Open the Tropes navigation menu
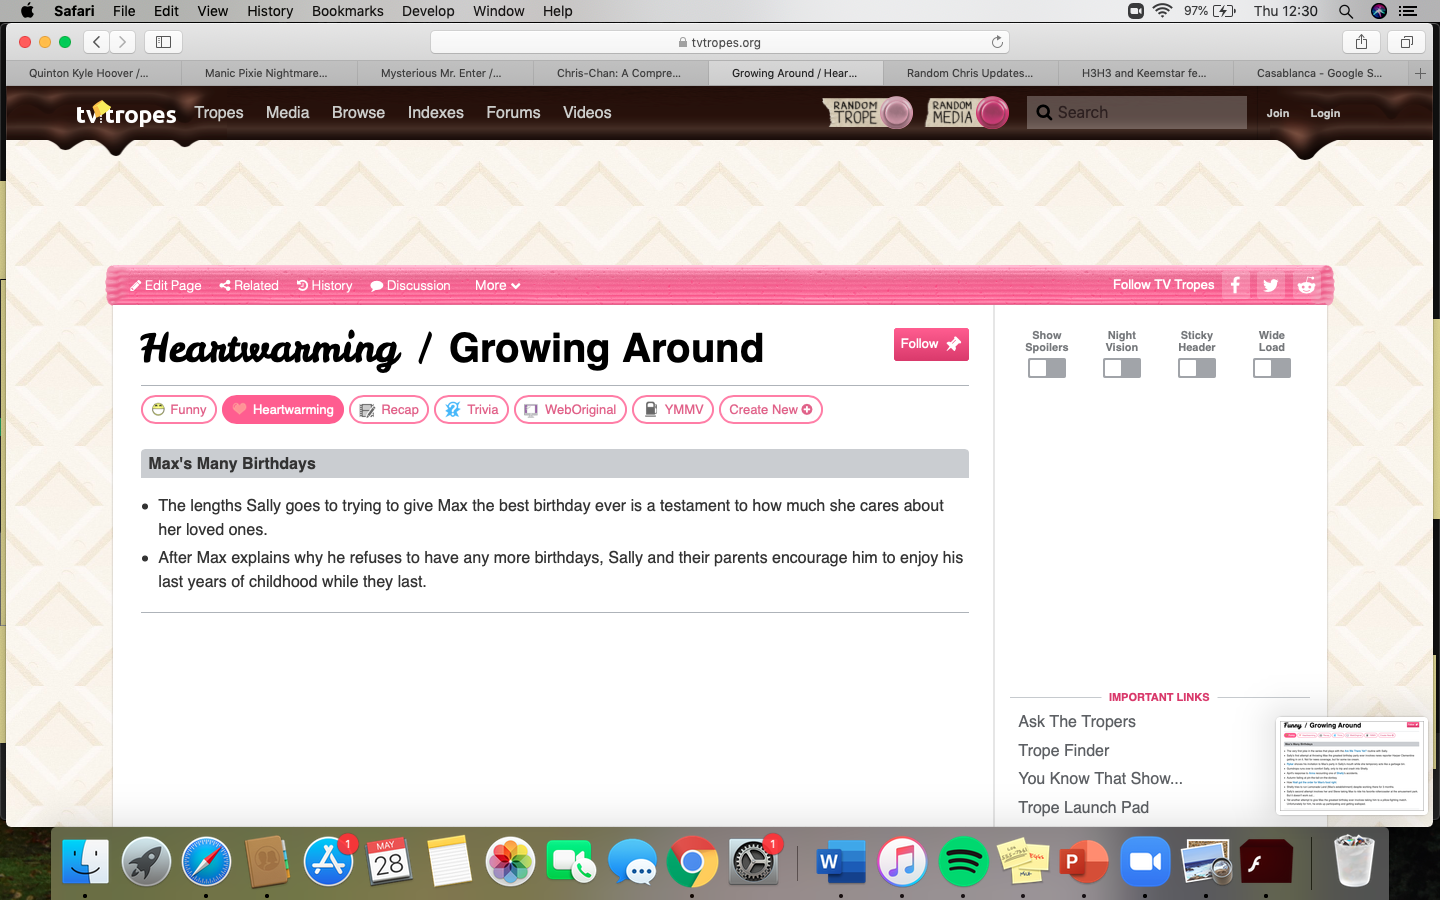This screenshot has height=900, width=1440. (219, 113)
